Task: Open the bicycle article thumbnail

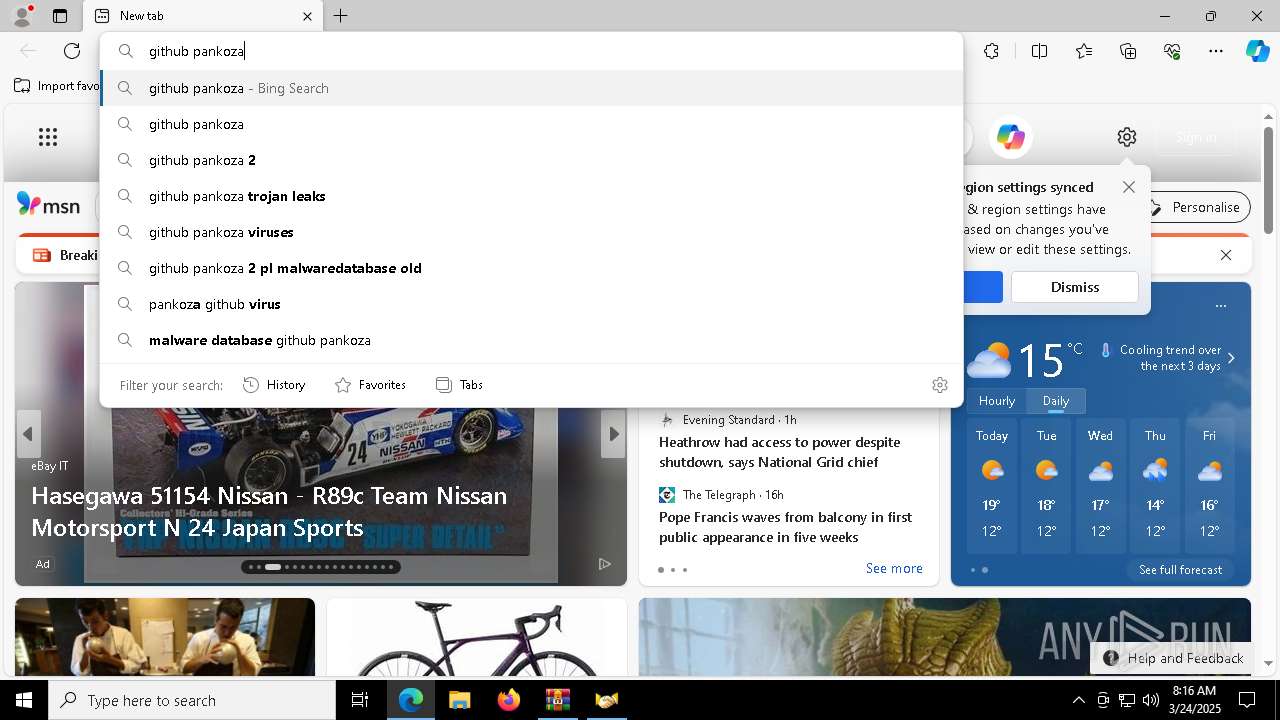Action: point(476,637)
